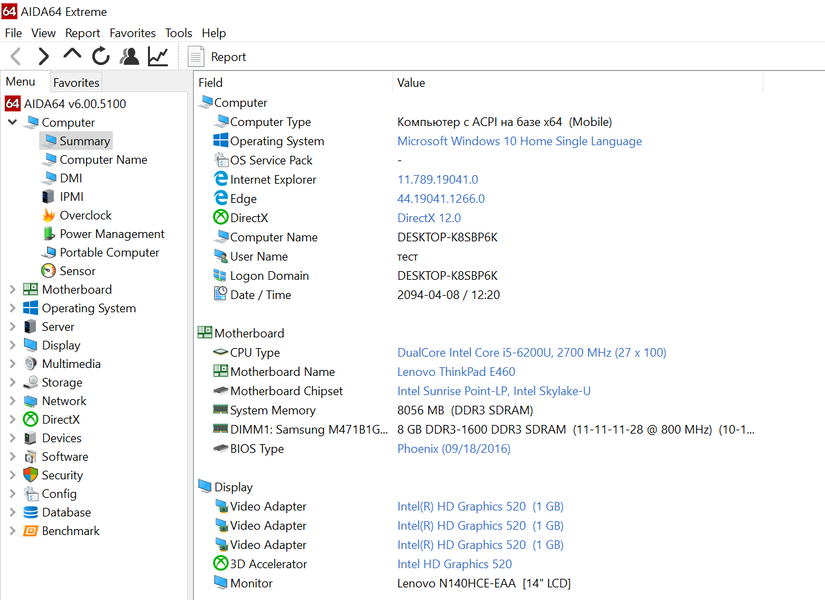825x600 pixels.
Task: Expand the Storage tree node
Action: pyautogui.click(x=12, y=382)
